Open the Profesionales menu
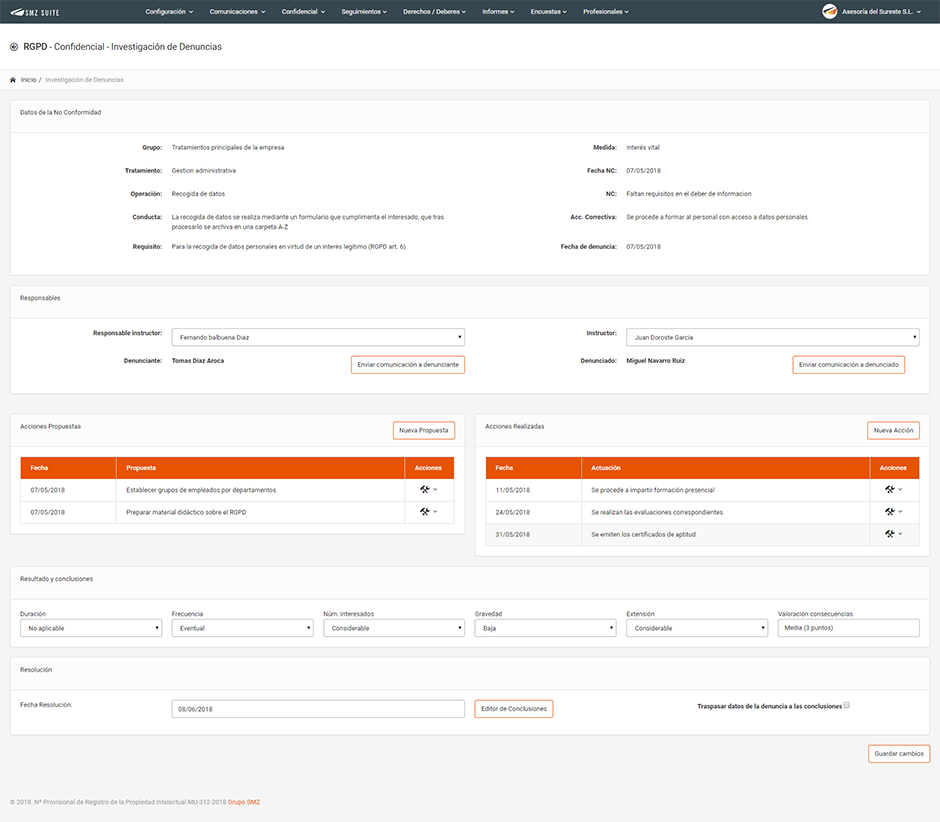Viewport: 940px width, 822px height. [605, 11]
